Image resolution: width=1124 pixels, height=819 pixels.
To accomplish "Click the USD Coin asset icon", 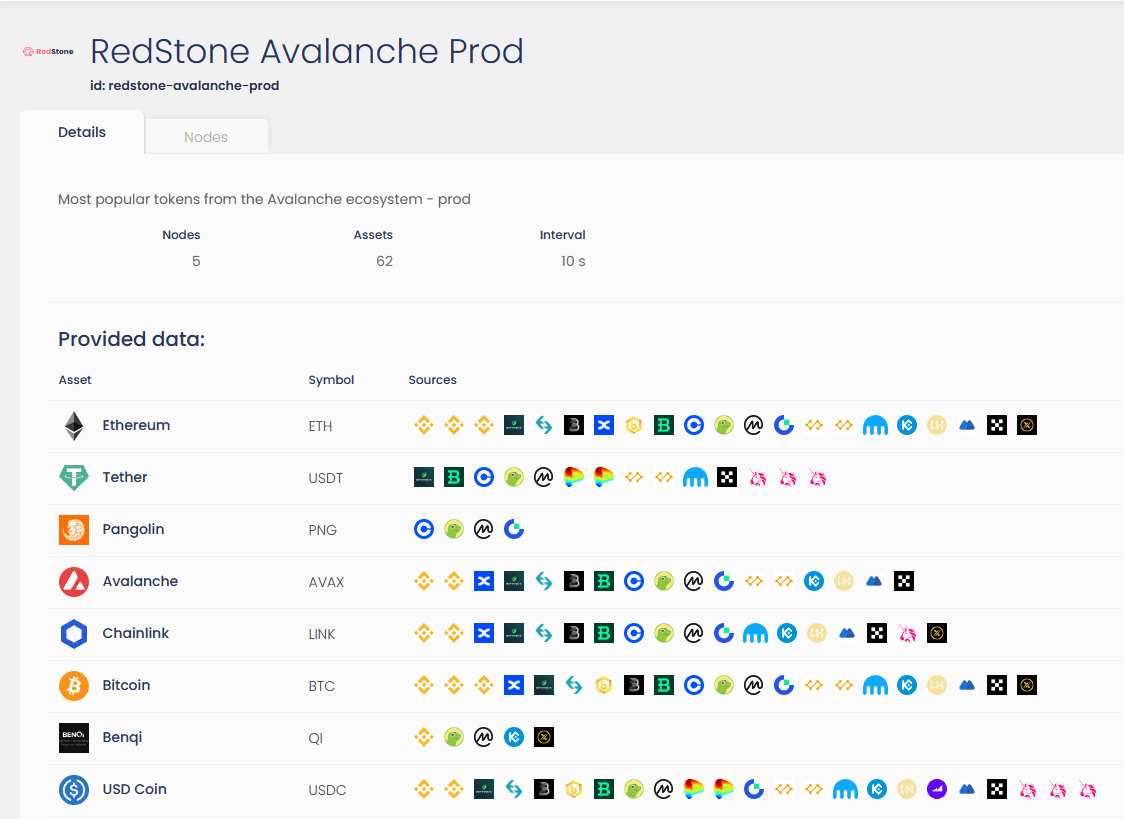I will point(74,790).
